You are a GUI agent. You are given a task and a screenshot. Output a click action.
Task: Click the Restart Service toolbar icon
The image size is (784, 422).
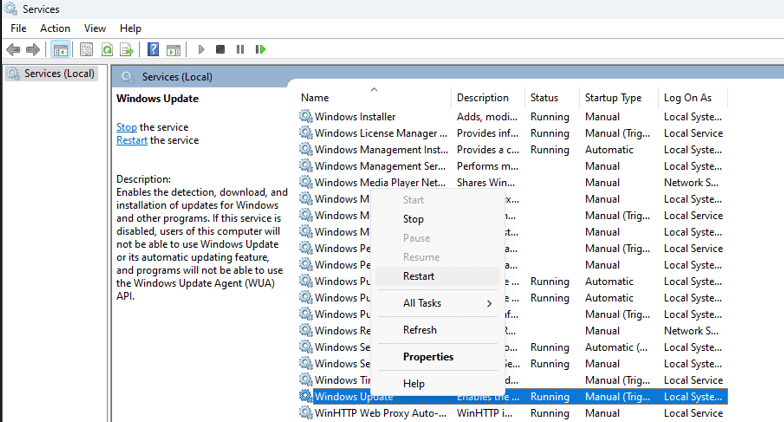tap(260, 50)
